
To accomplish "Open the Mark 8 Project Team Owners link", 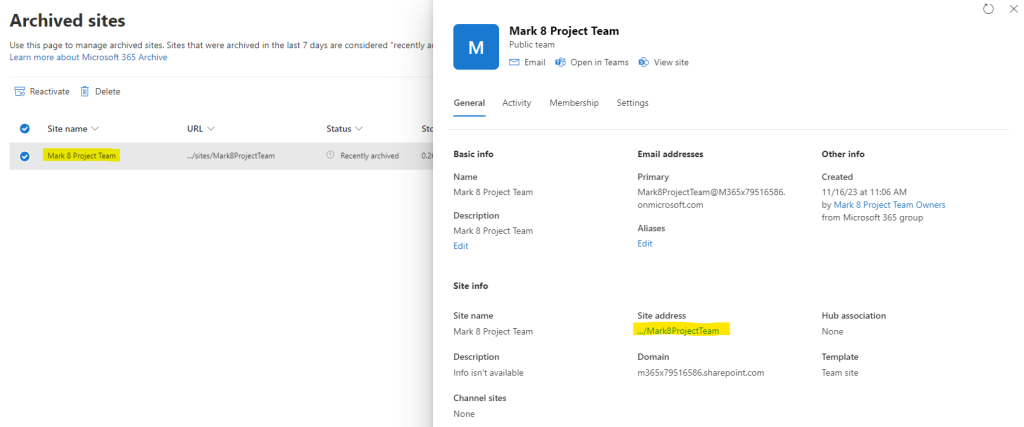I will tap(889, 205).
